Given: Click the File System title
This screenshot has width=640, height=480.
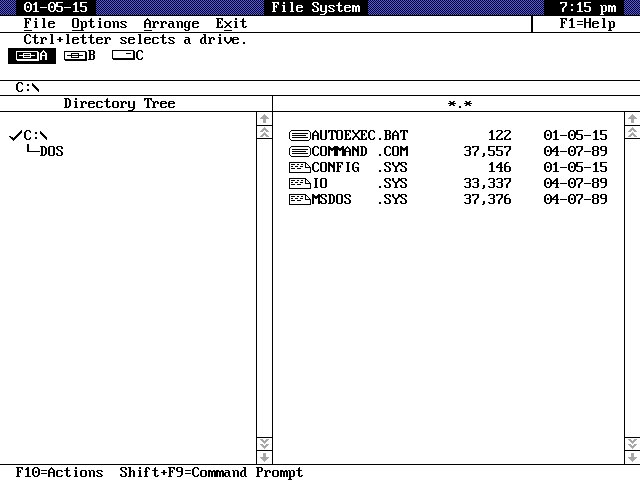Looking at the screenshot, I should tap(316, 7).
